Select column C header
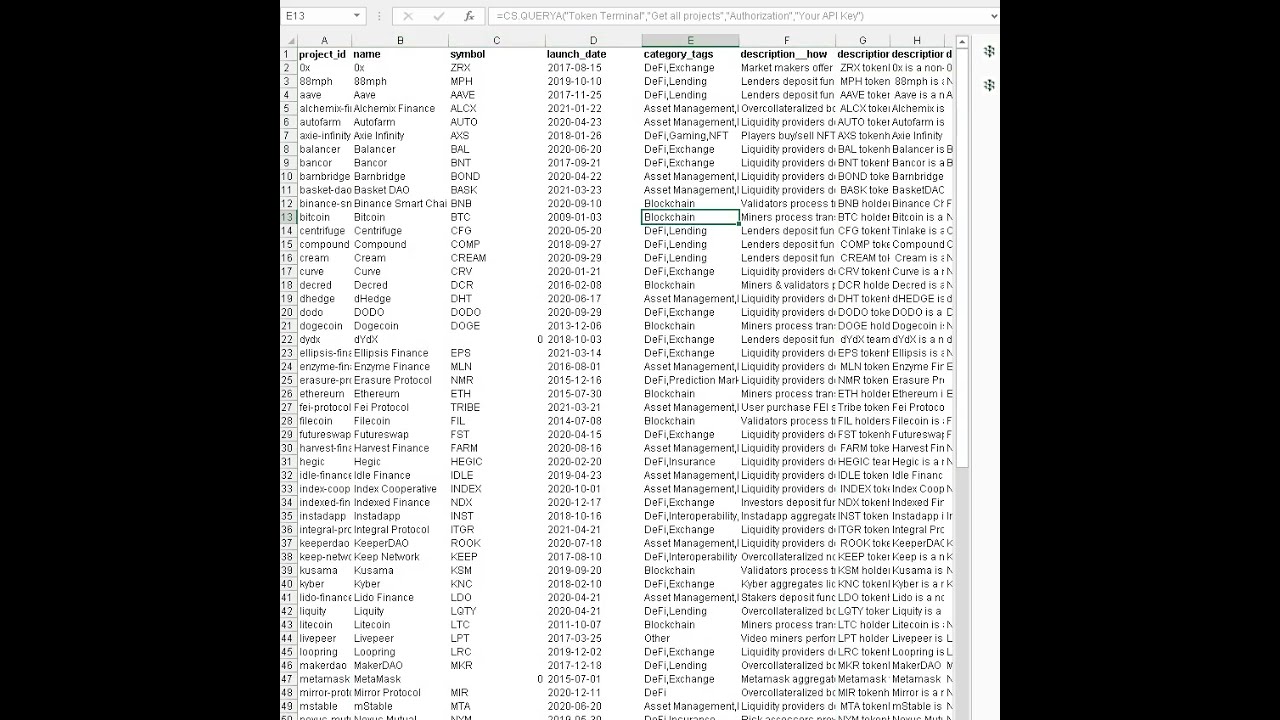The image size is (1280, 720). tap(496, 41)
